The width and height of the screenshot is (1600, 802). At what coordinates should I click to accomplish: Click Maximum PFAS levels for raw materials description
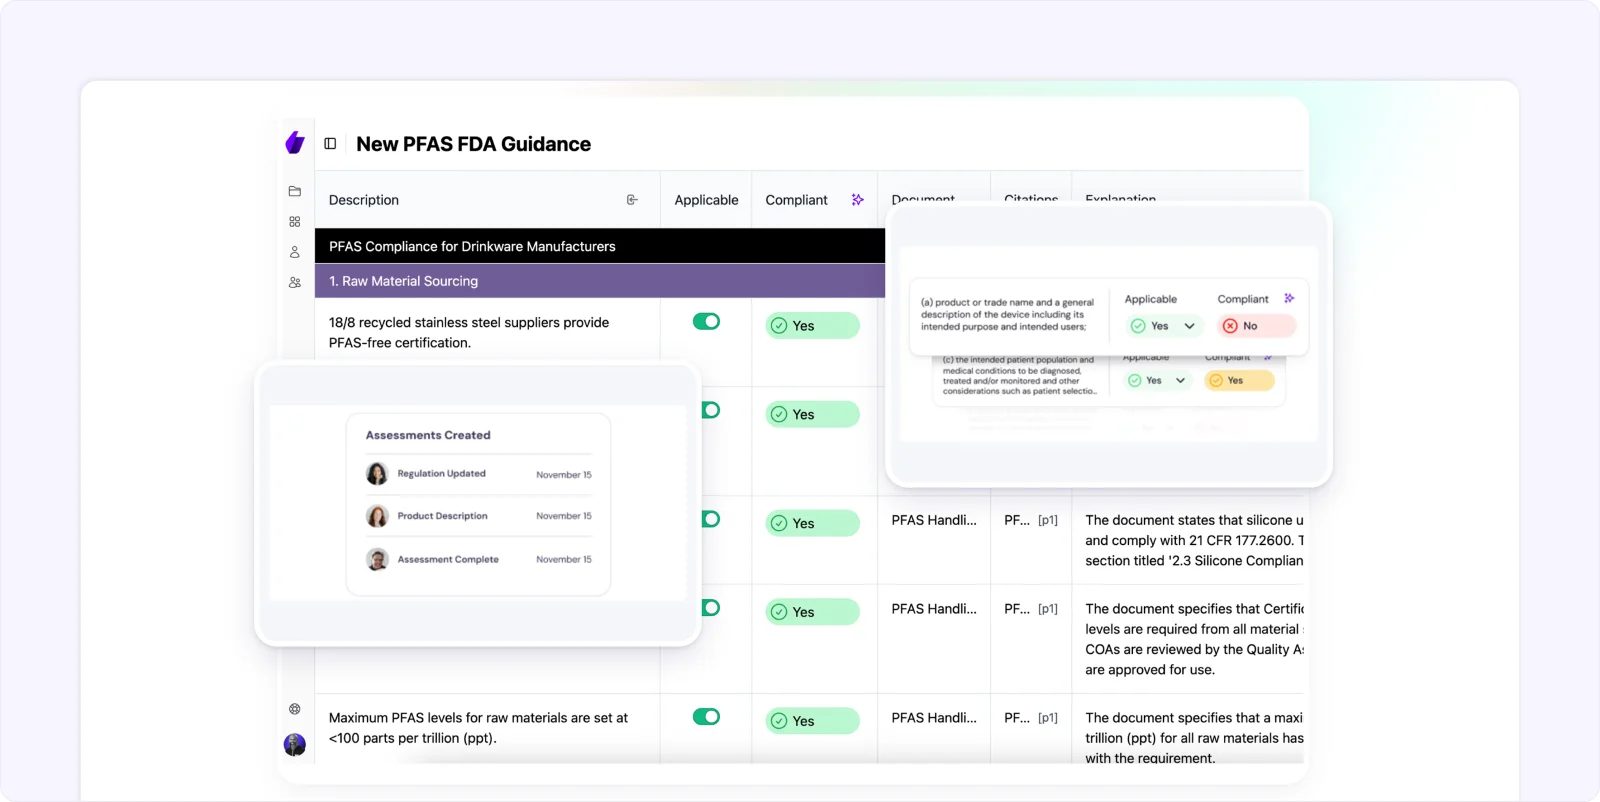click(x=478, y=728)
